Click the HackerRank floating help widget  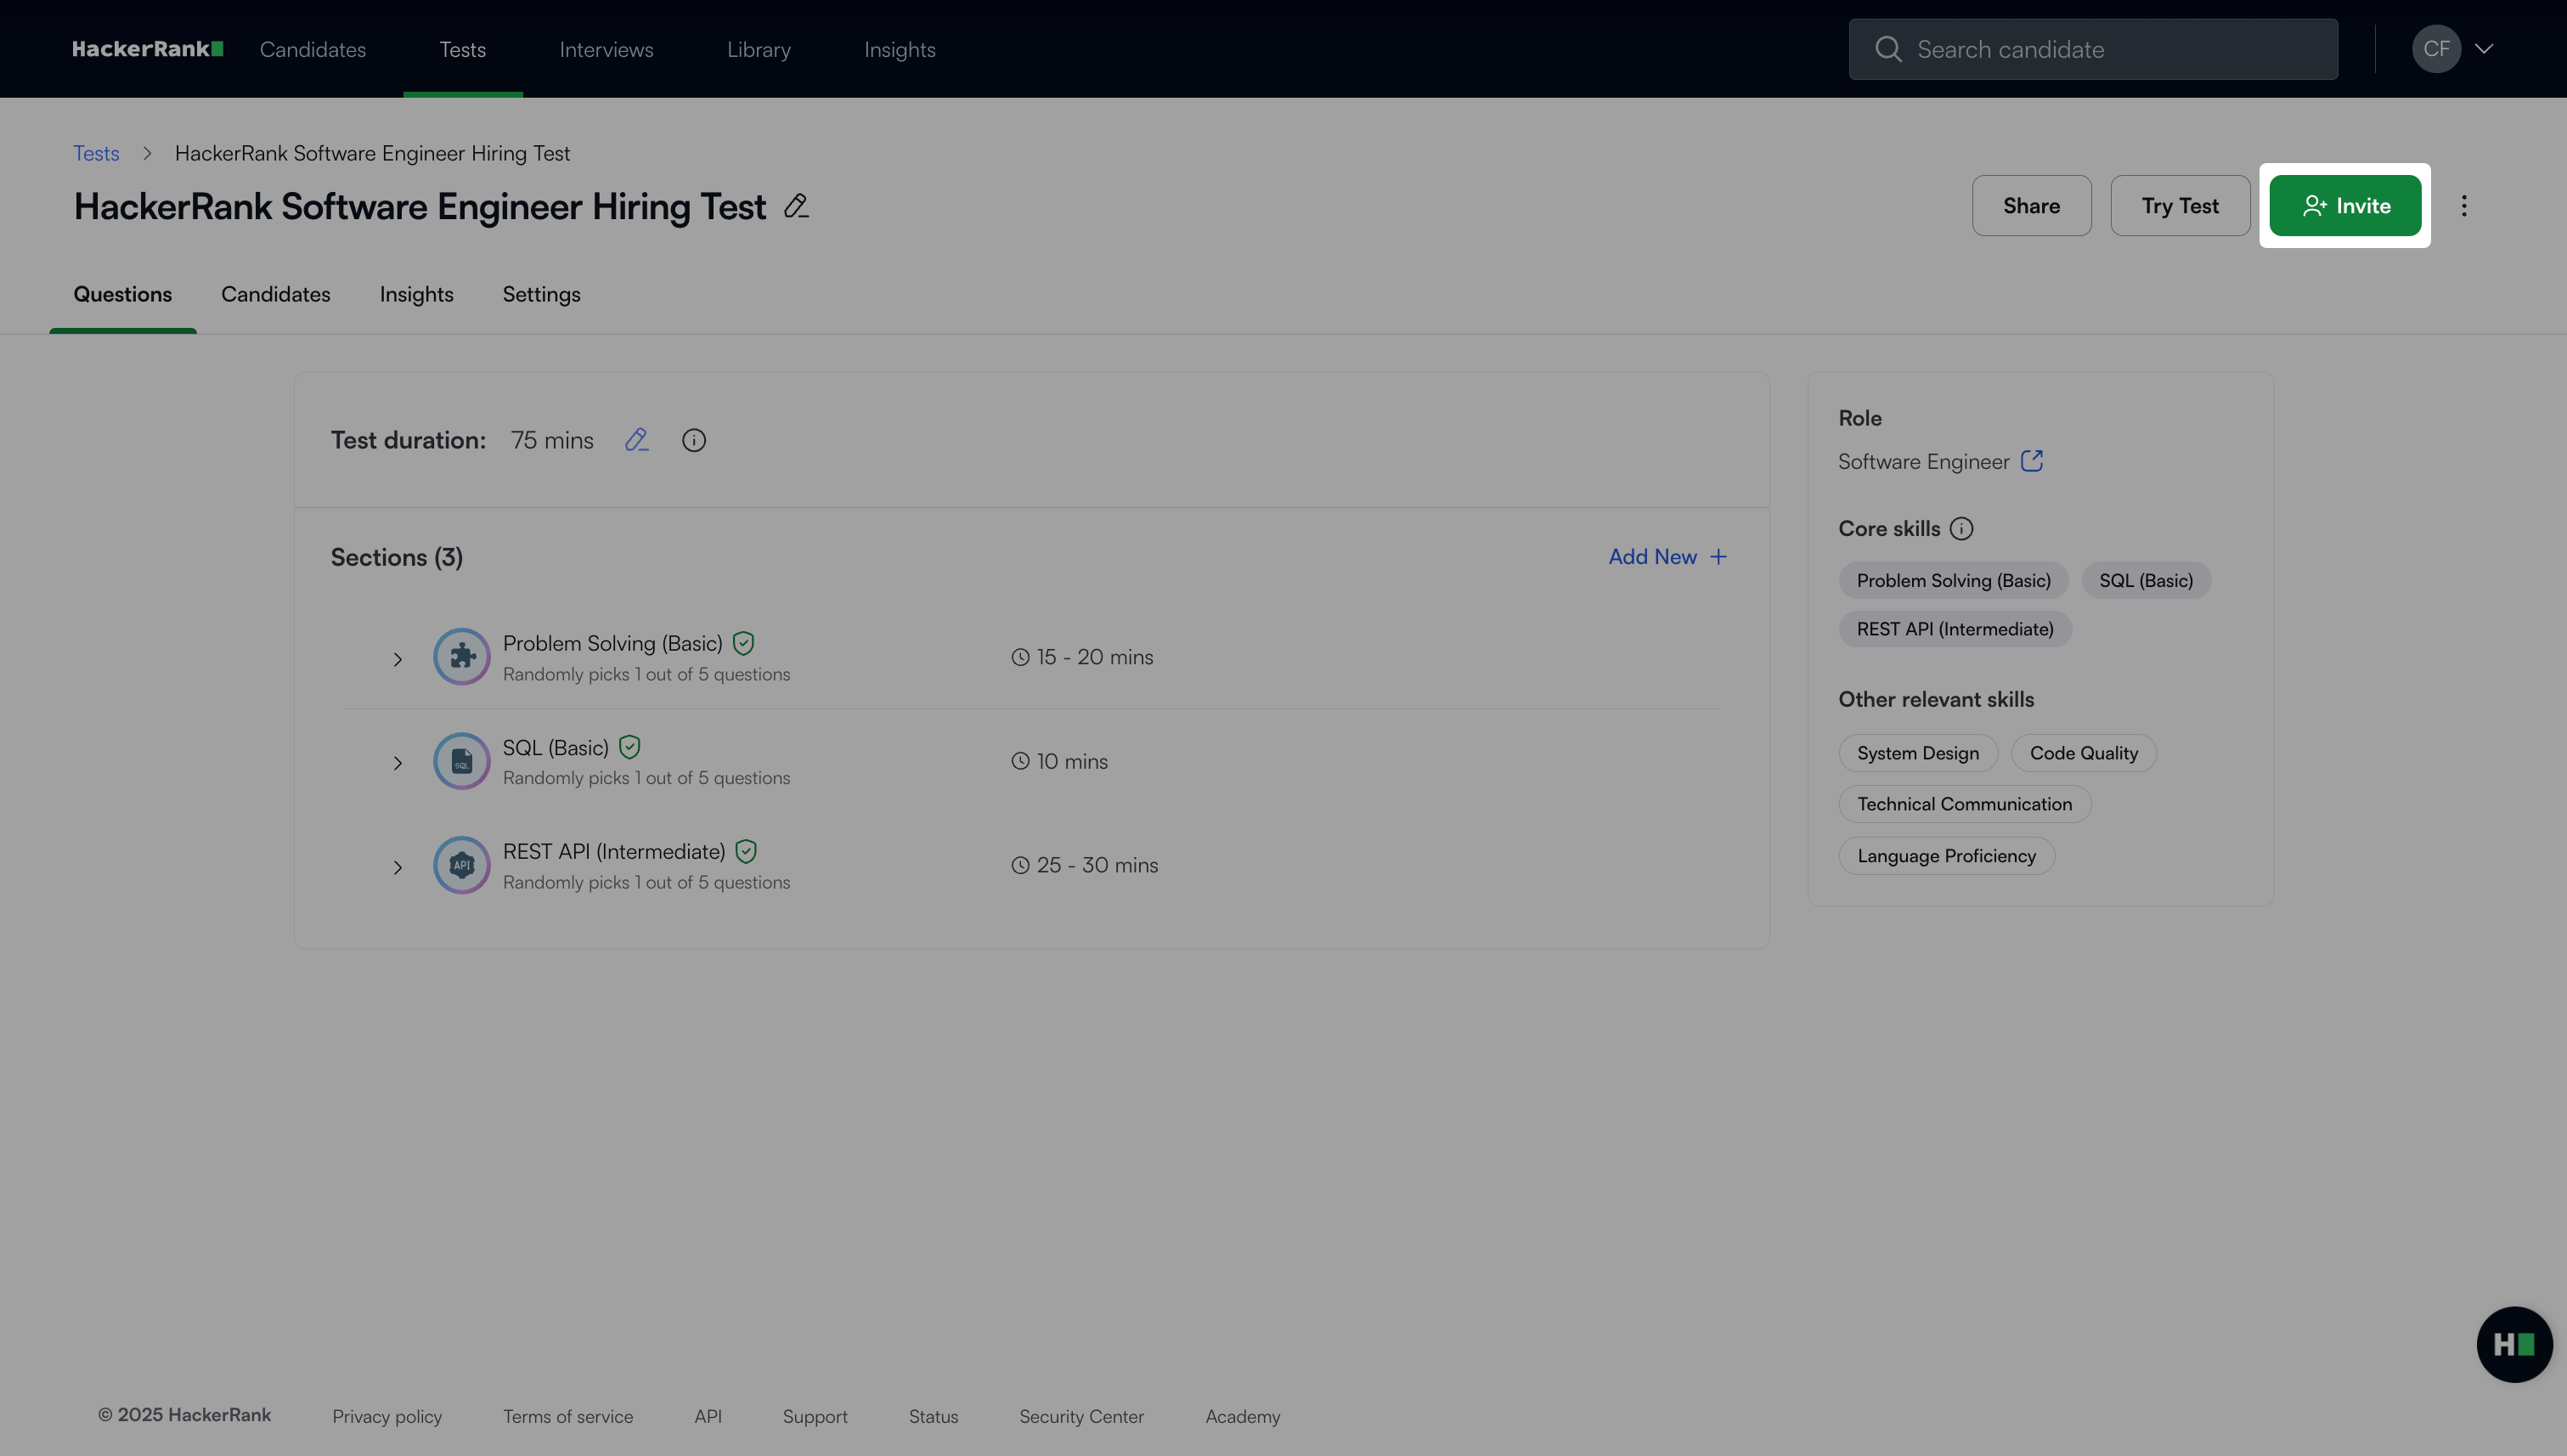click(2513, 1344)
